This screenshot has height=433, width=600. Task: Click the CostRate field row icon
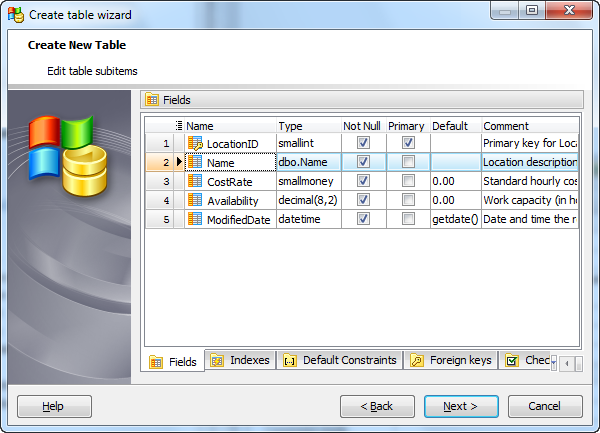click(x=195, y=182)
